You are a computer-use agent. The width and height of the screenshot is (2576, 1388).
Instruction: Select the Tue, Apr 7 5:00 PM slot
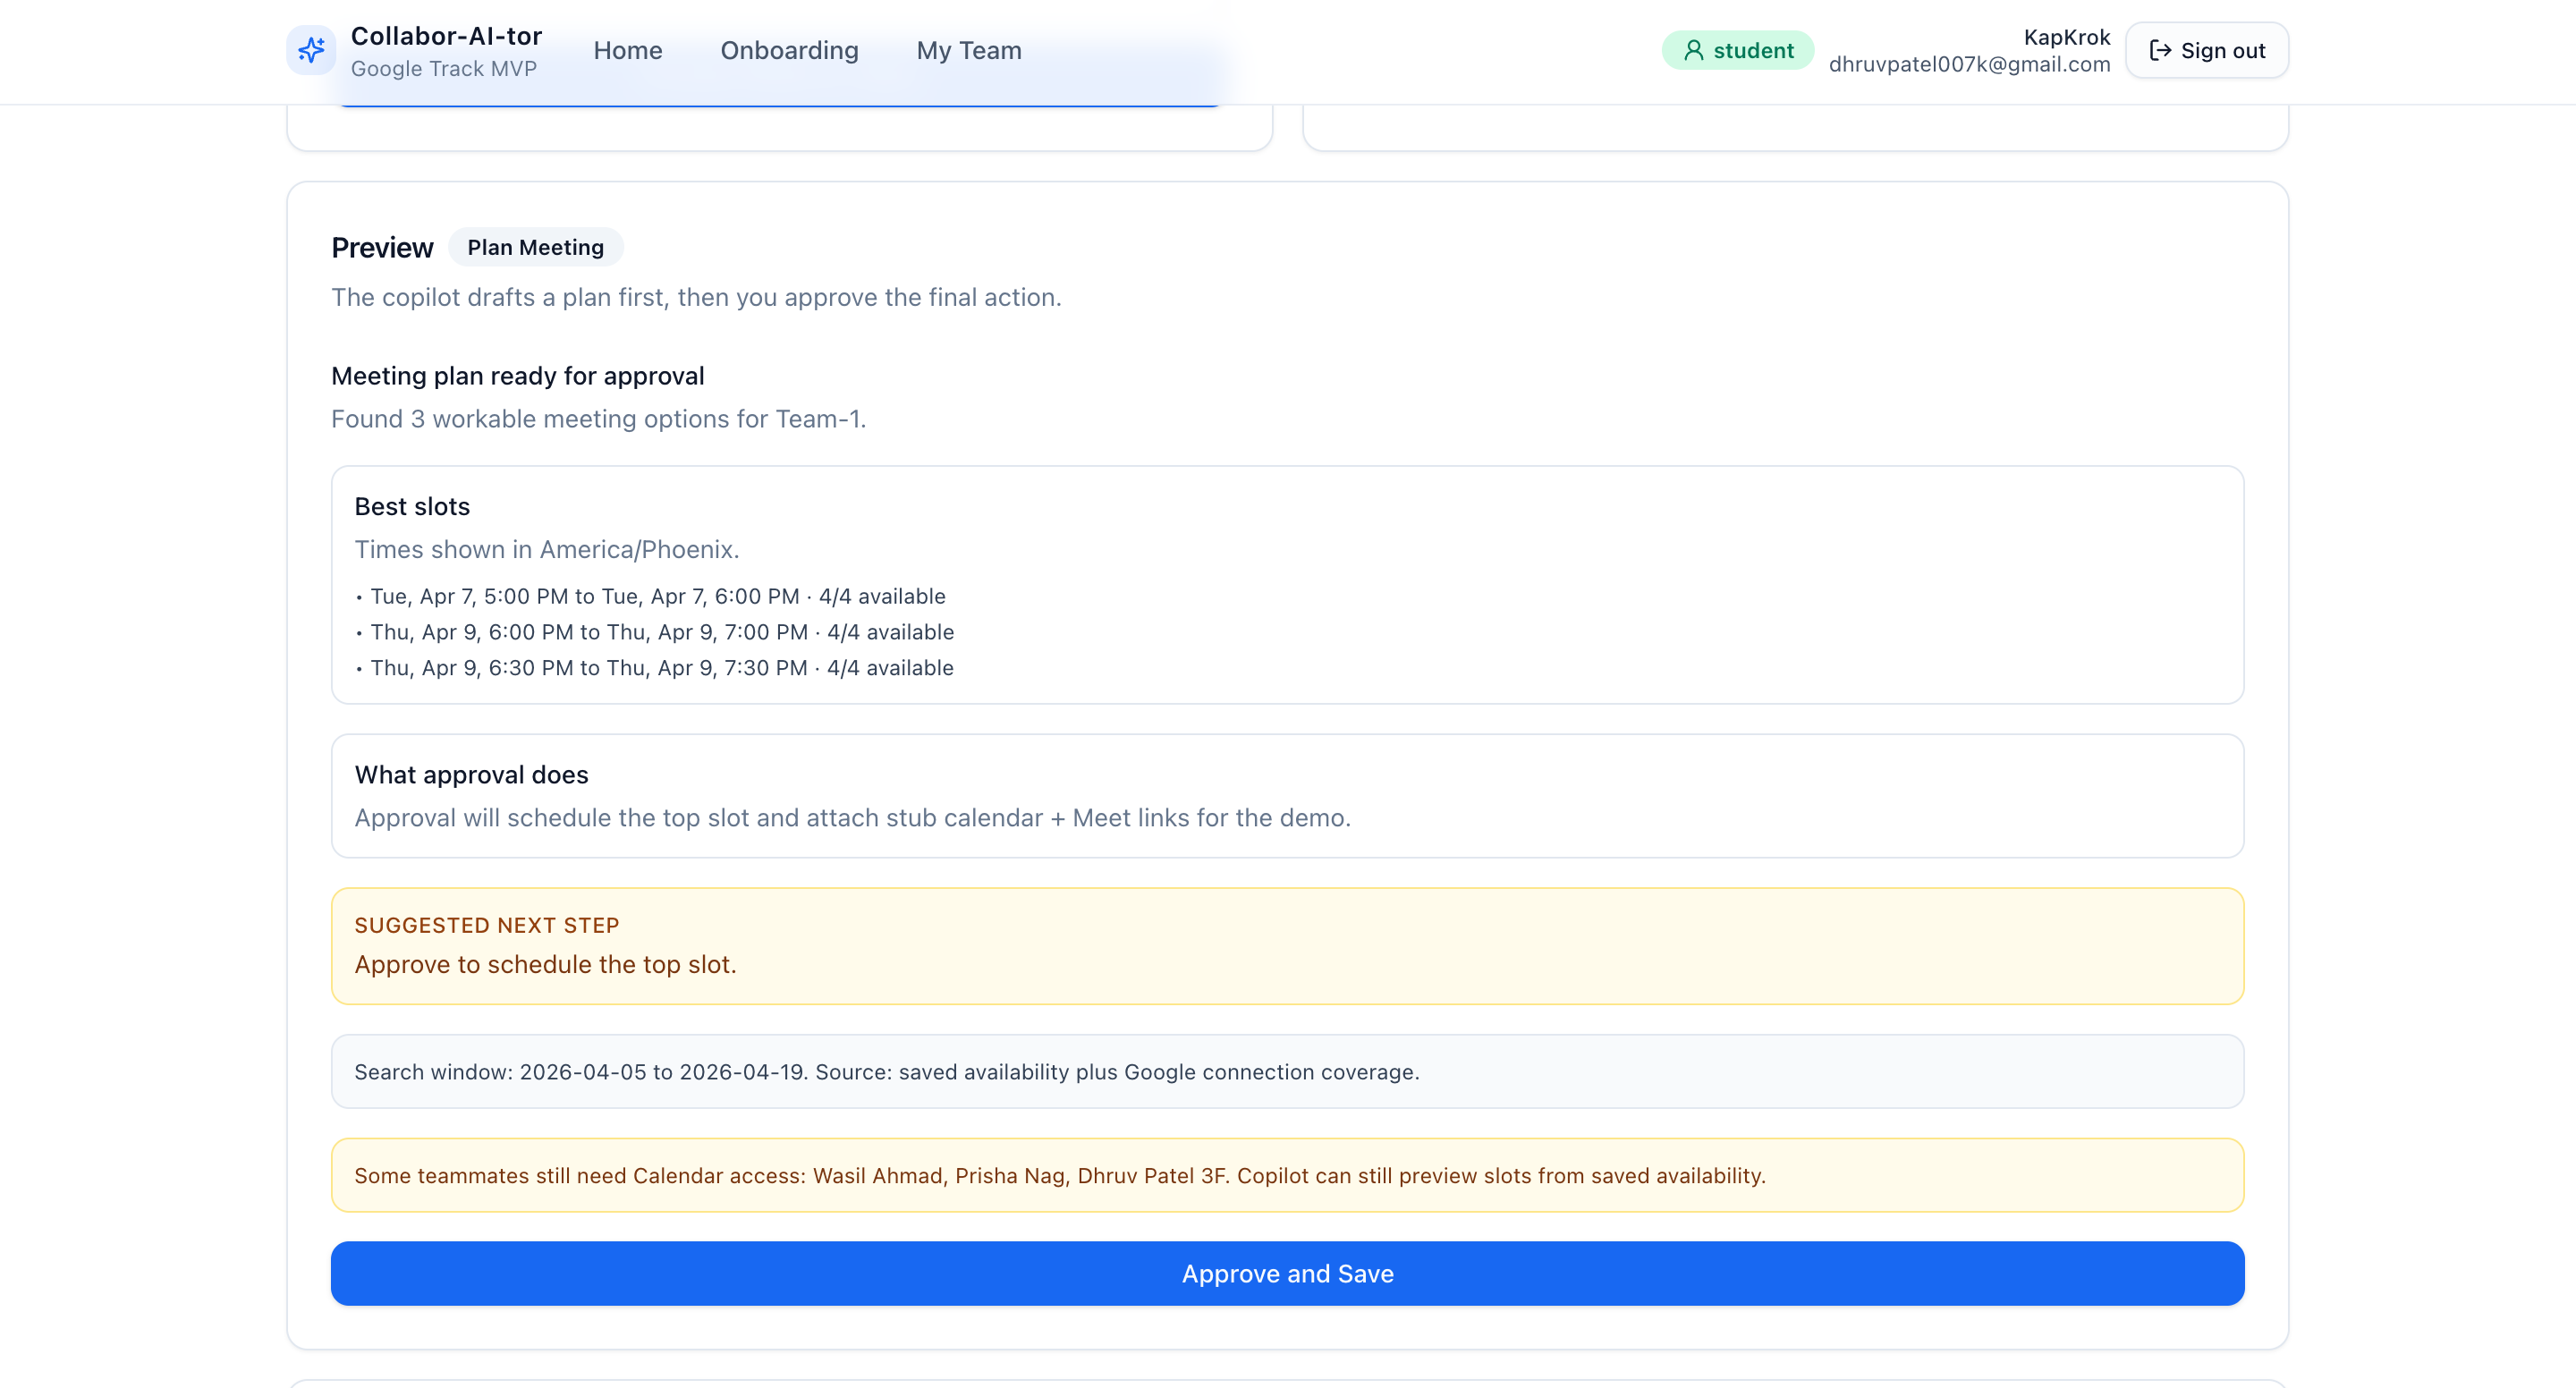point(657,596)
